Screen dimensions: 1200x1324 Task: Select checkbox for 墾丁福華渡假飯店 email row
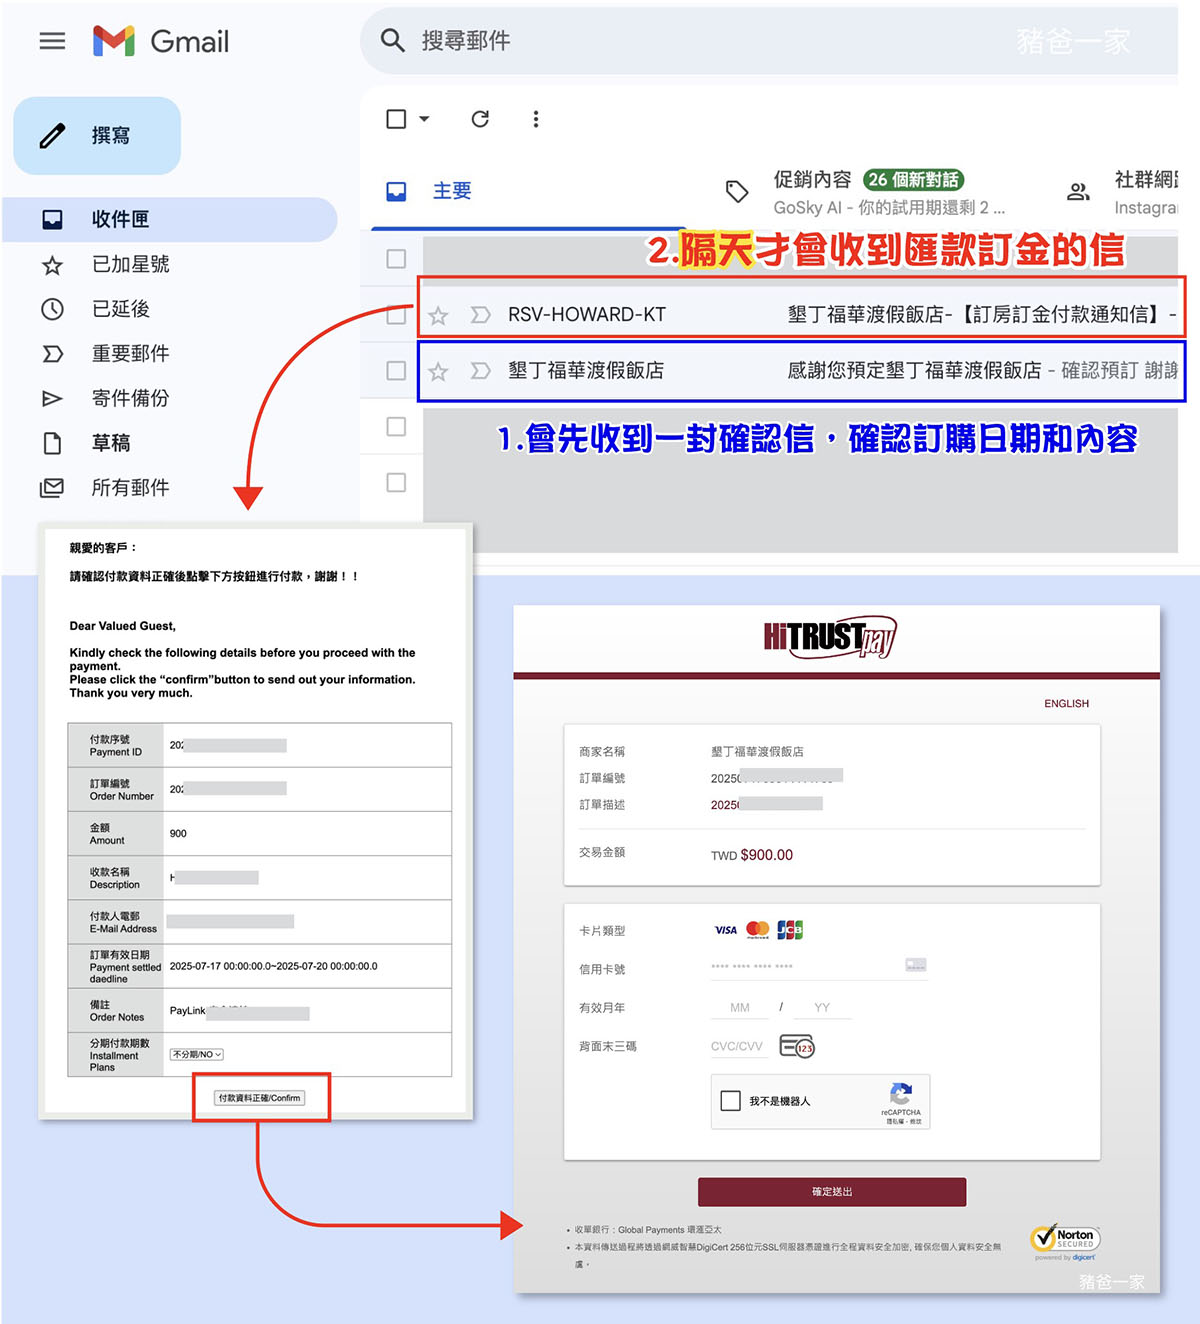396,371
